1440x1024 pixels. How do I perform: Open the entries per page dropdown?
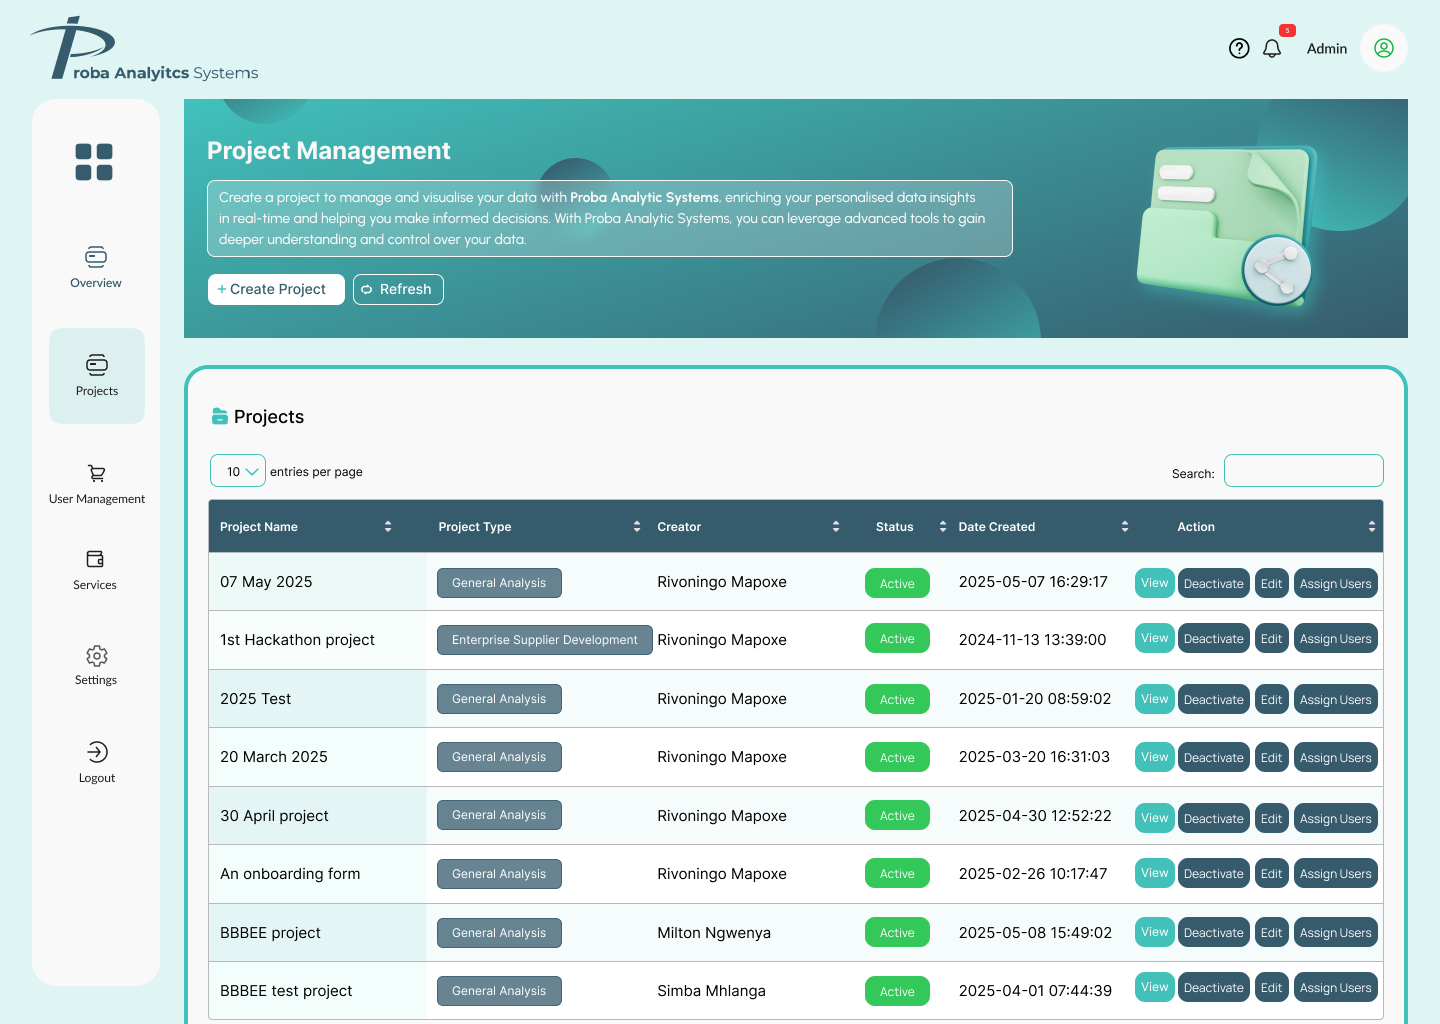pyautogui.click(x=238, y=470)
